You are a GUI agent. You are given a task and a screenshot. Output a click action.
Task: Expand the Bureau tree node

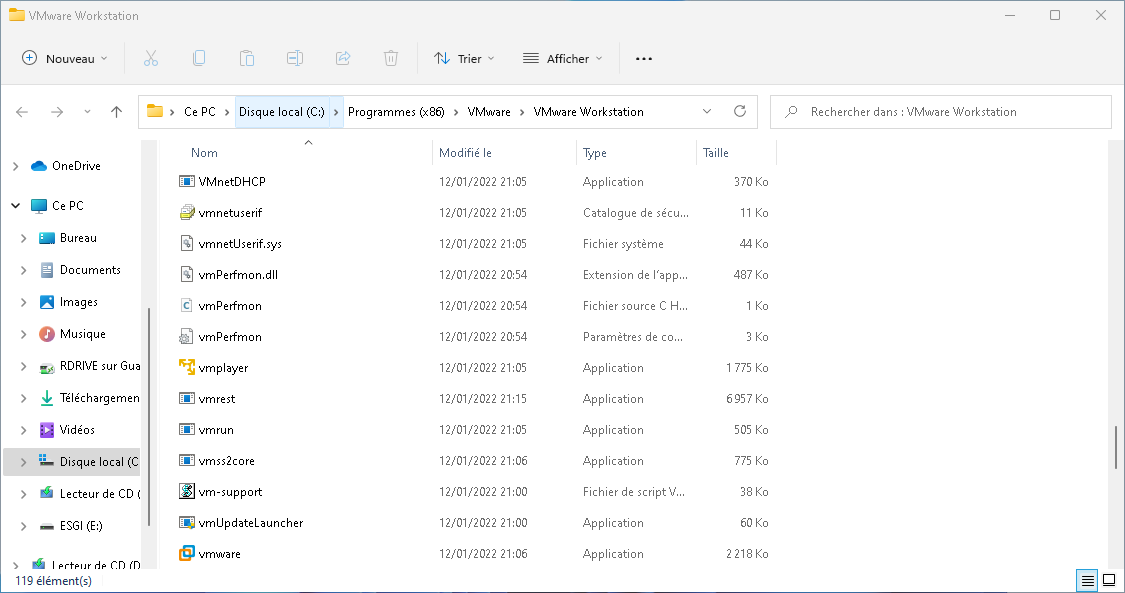[x=24, y=238]
